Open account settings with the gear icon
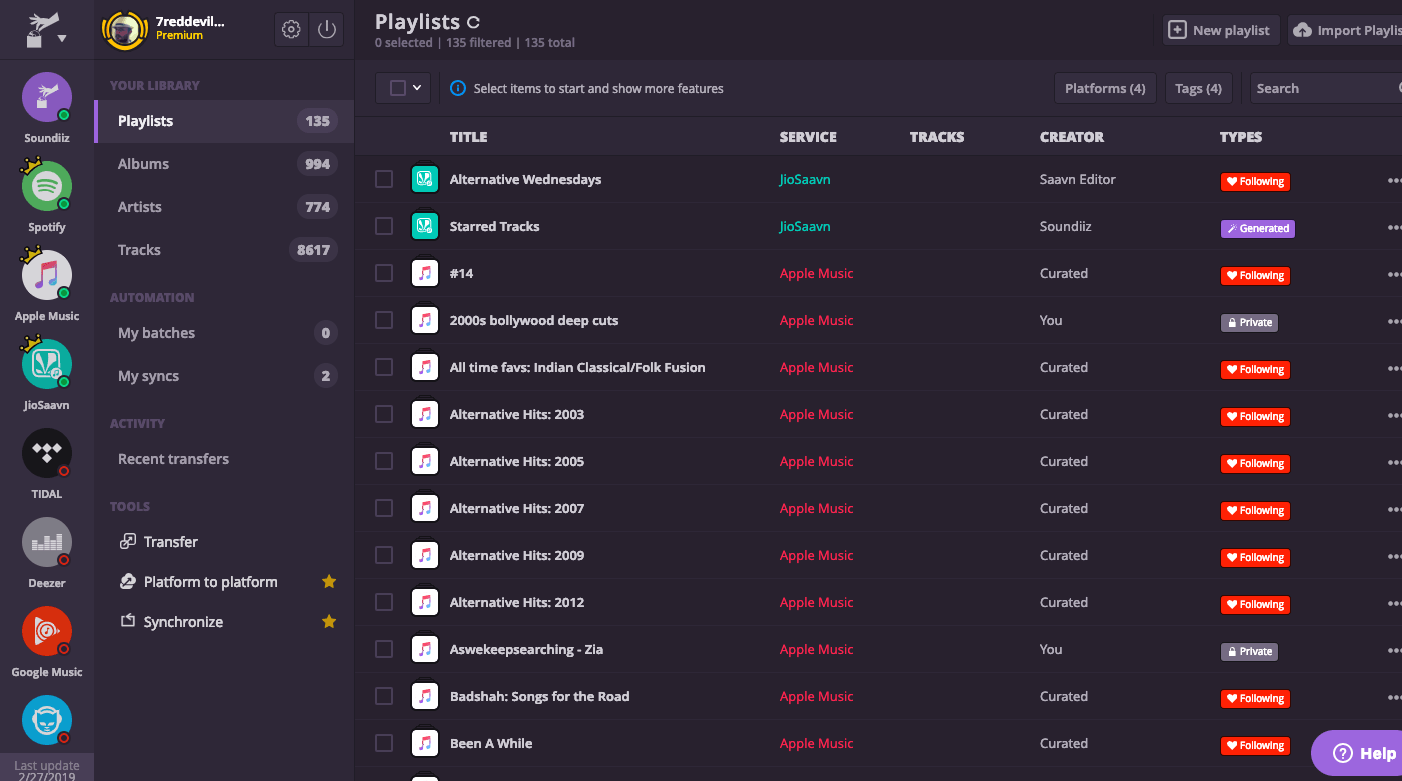This screenshot has width=1402, height=781. click(x=291, y=29)
